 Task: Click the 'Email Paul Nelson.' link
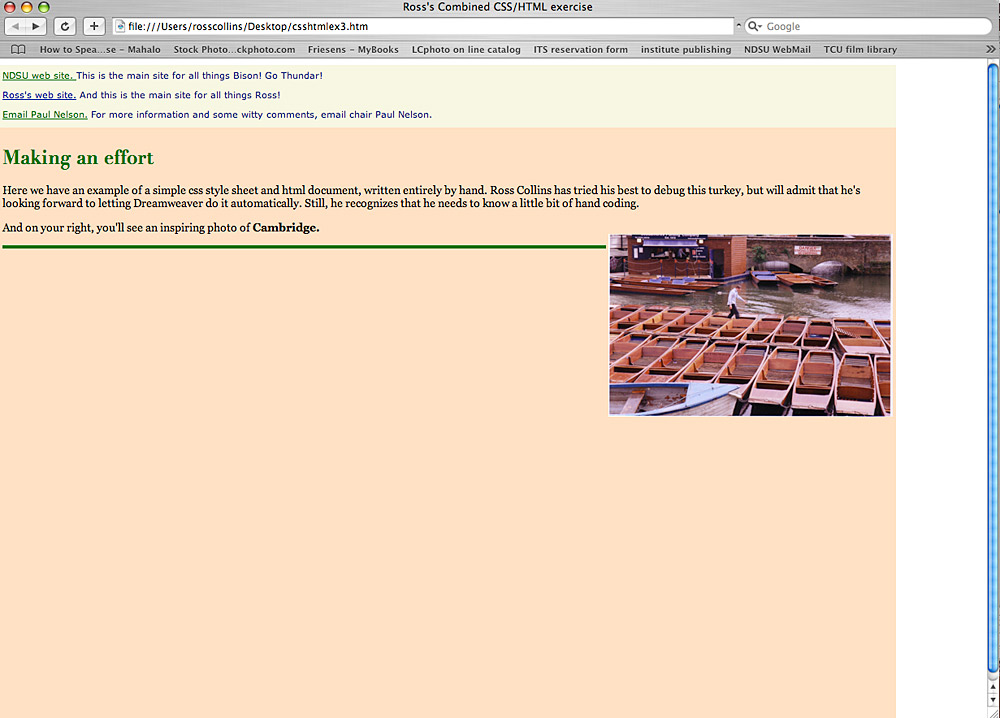click(44, 115)
